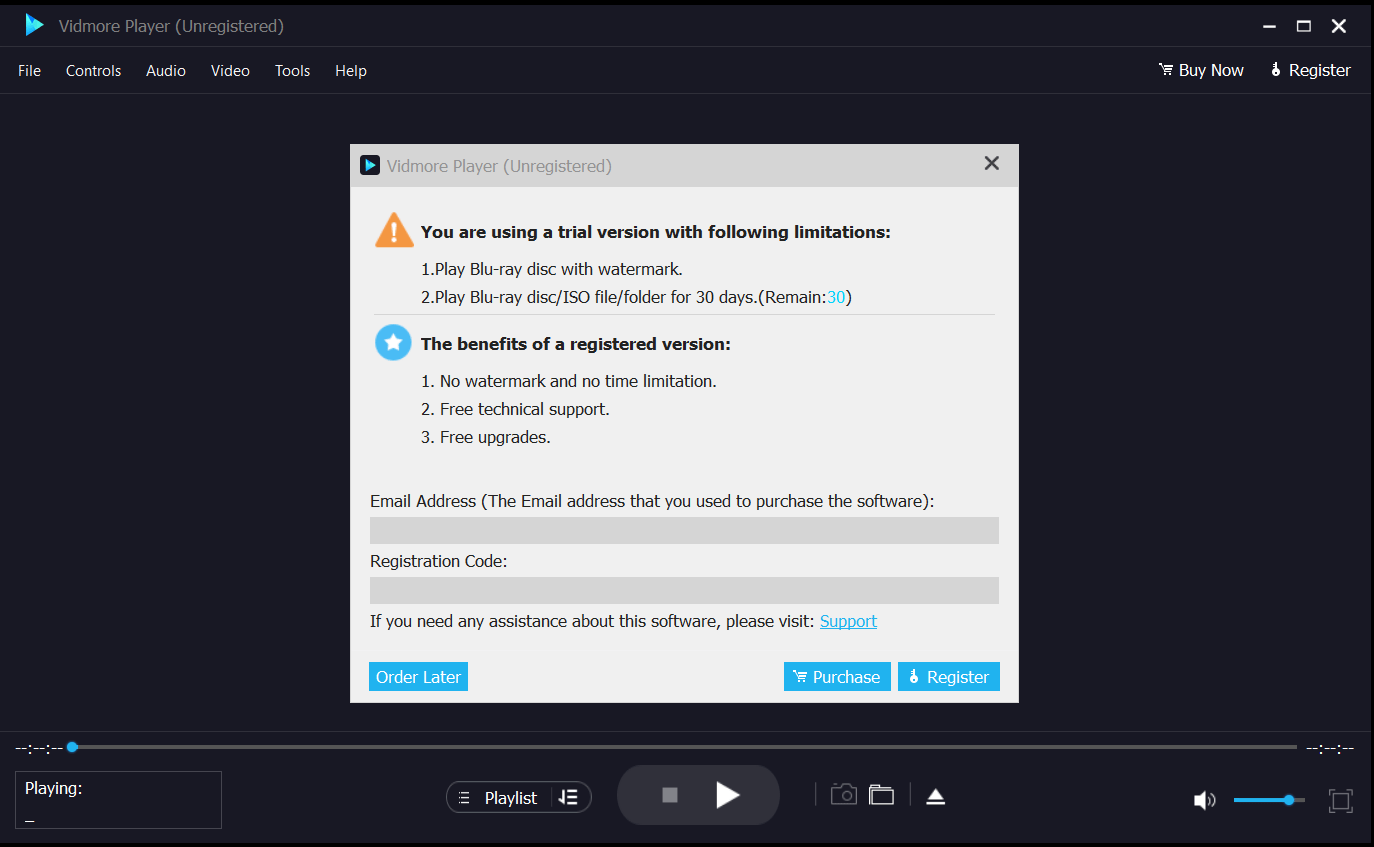Click the orange warning icon in dialog
The image size is (1374, 847).
click(394, 230)
